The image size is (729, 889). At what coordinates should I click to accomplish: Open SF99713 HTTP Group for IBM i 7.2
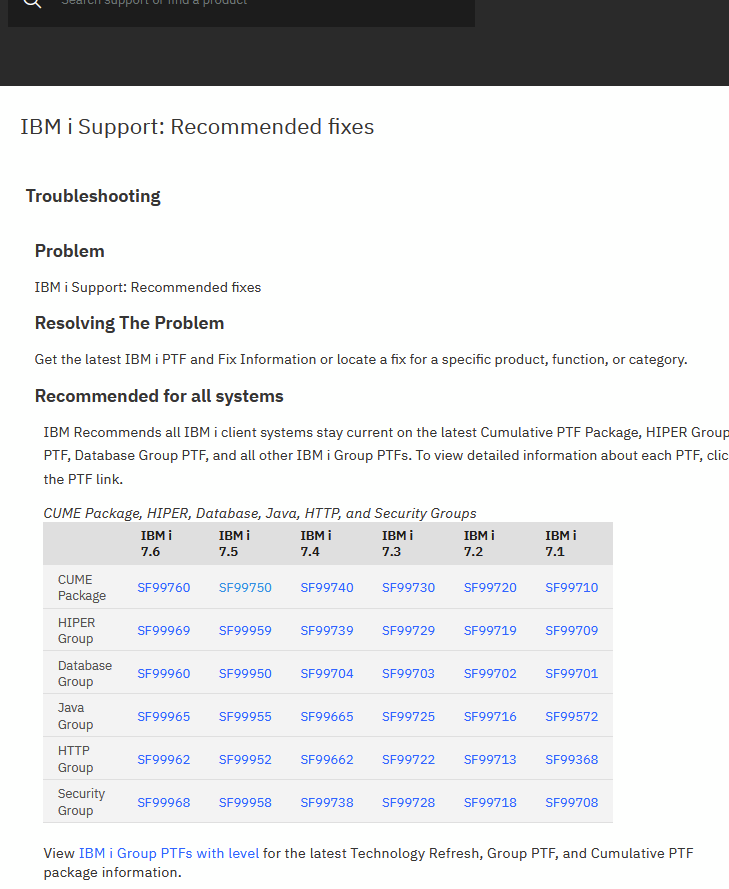pyautogui.click(x=490, y=759)
